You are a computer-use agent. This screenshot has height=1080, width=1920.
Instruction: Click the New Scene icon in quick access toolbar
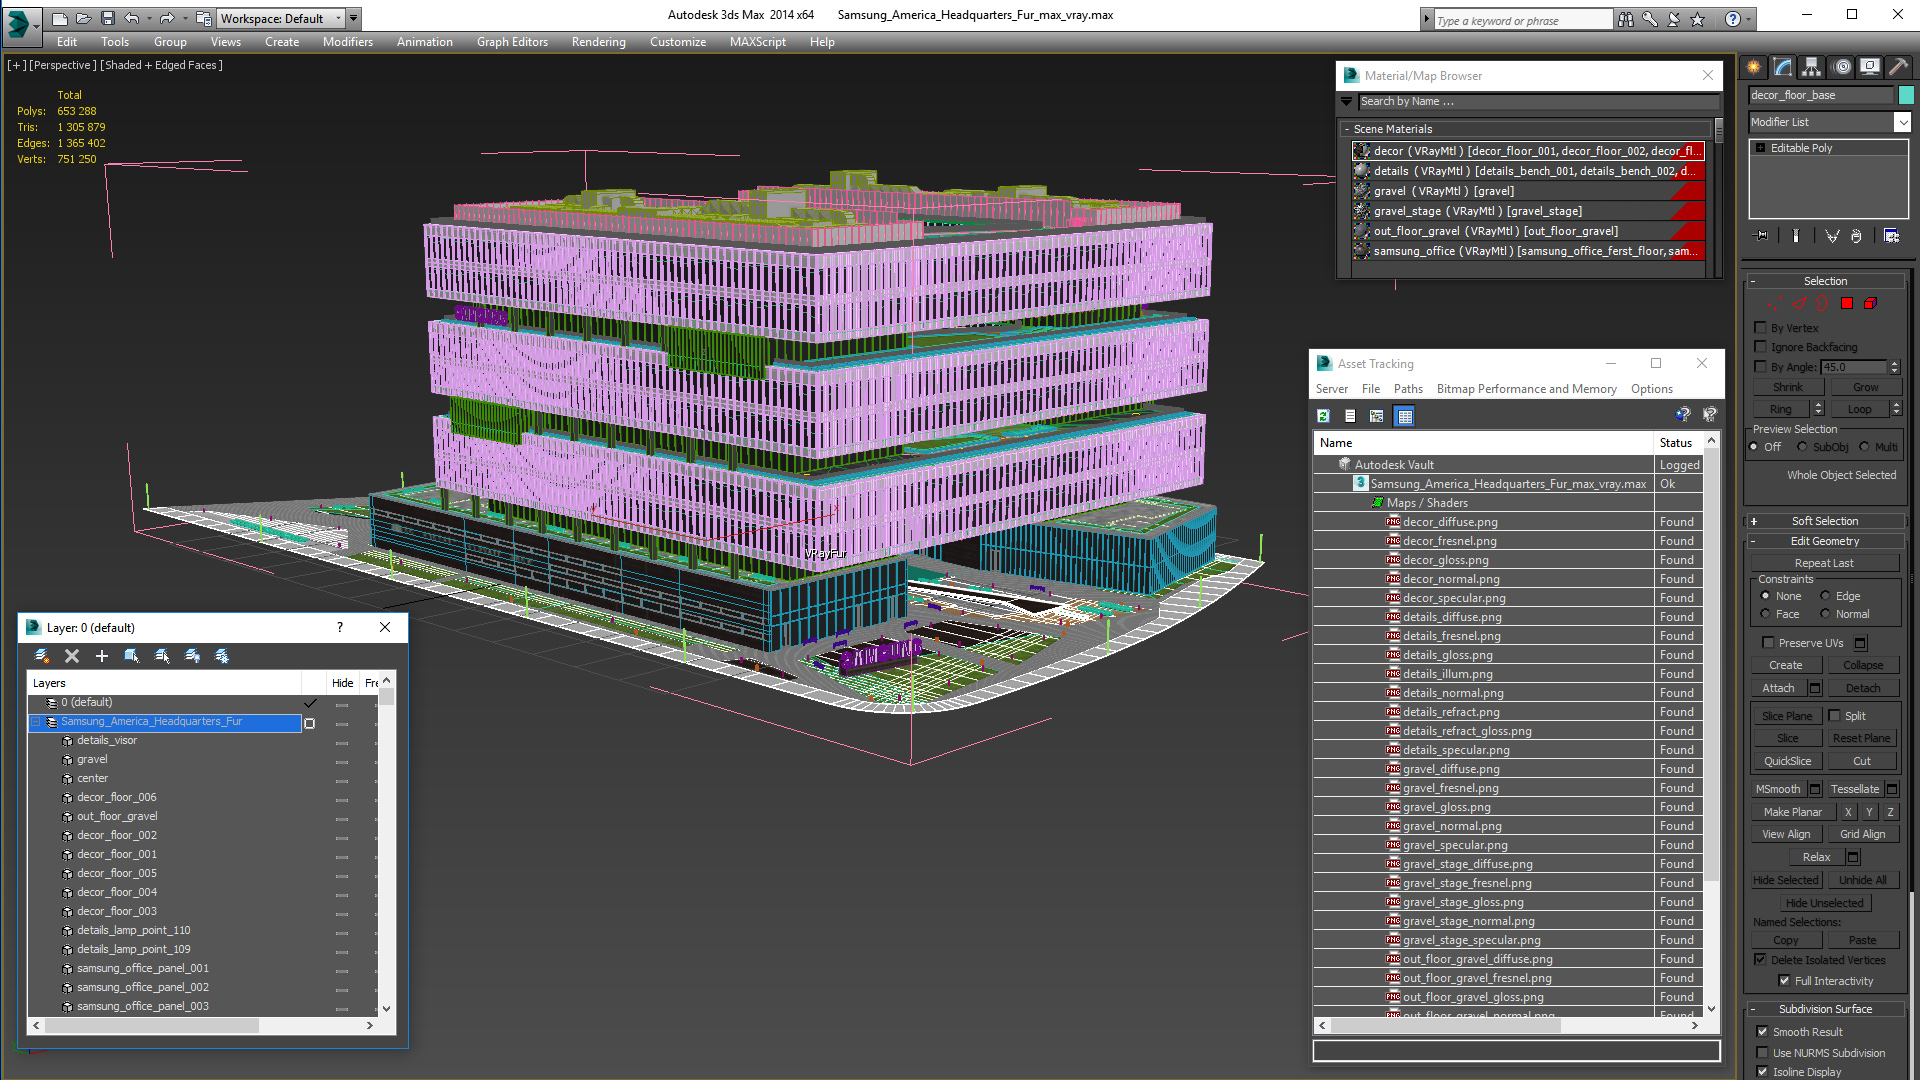[x=60, y=18]
